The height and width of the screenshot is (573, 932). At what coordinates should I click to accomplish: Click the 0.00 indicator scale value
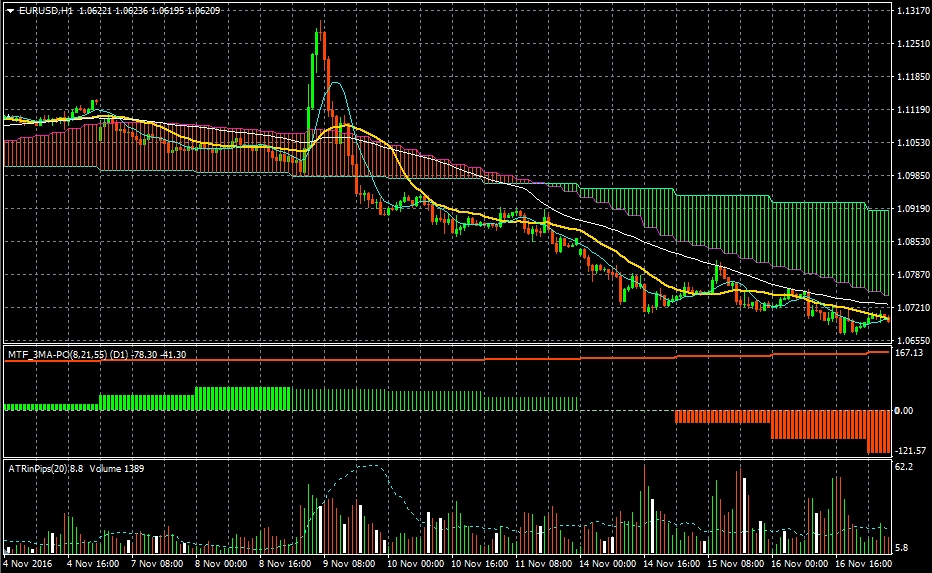tap(904, 411)
